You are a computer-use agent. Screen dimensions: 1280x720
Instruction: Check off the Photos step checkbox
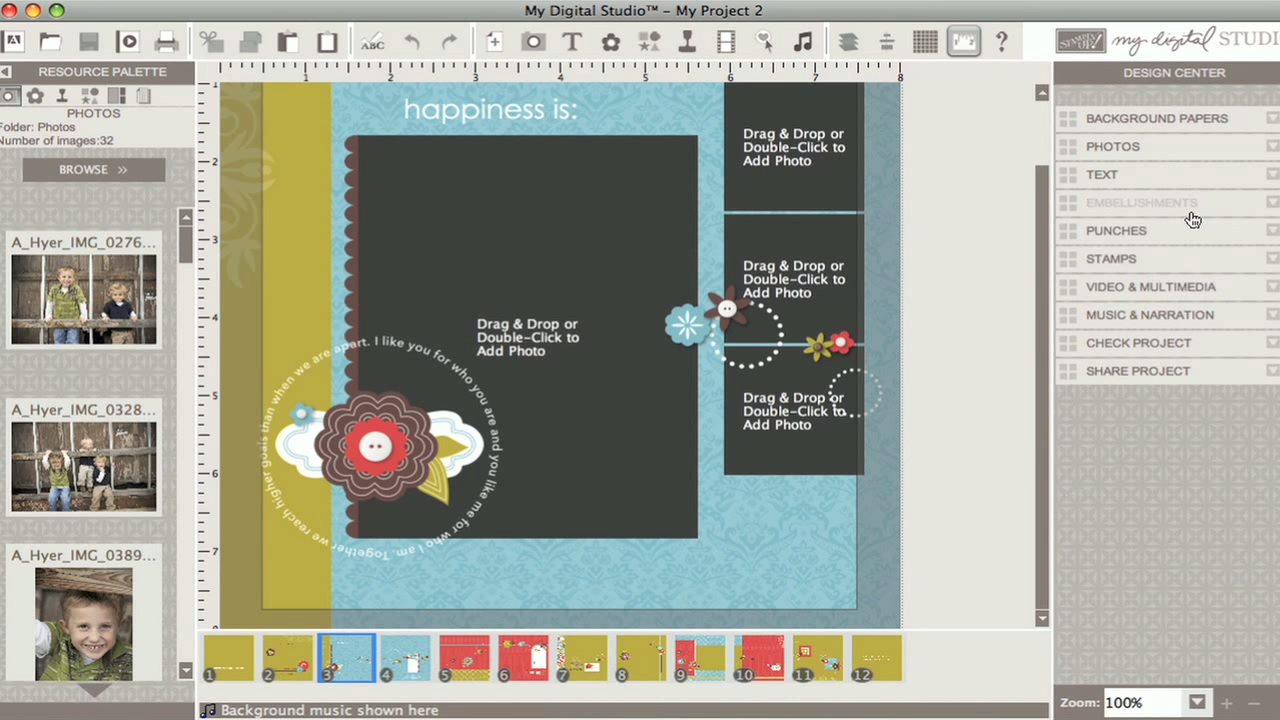tap(1272, 146)
